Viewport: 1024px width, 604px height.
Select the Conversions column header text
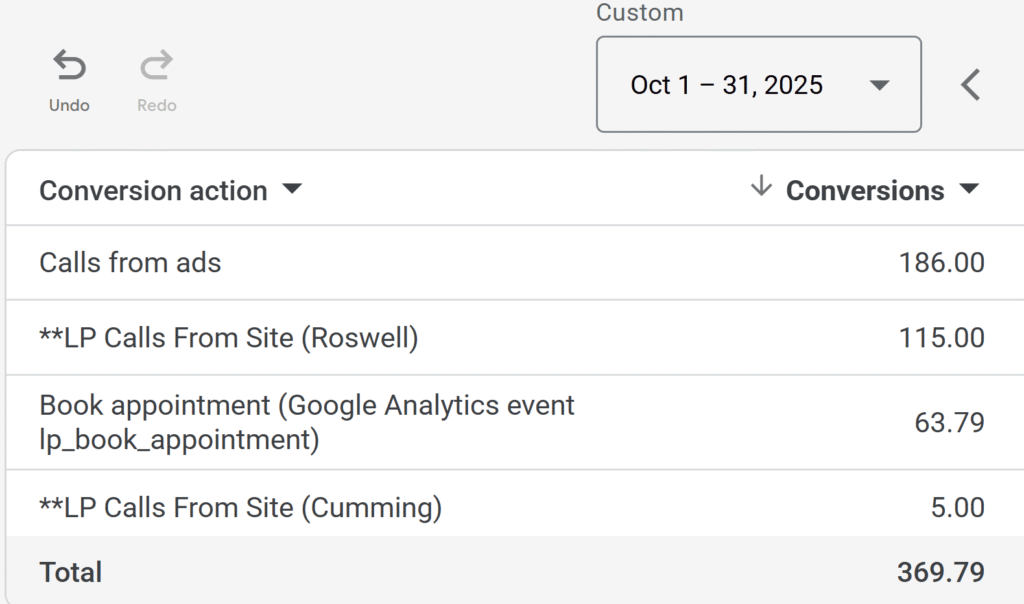865,191
